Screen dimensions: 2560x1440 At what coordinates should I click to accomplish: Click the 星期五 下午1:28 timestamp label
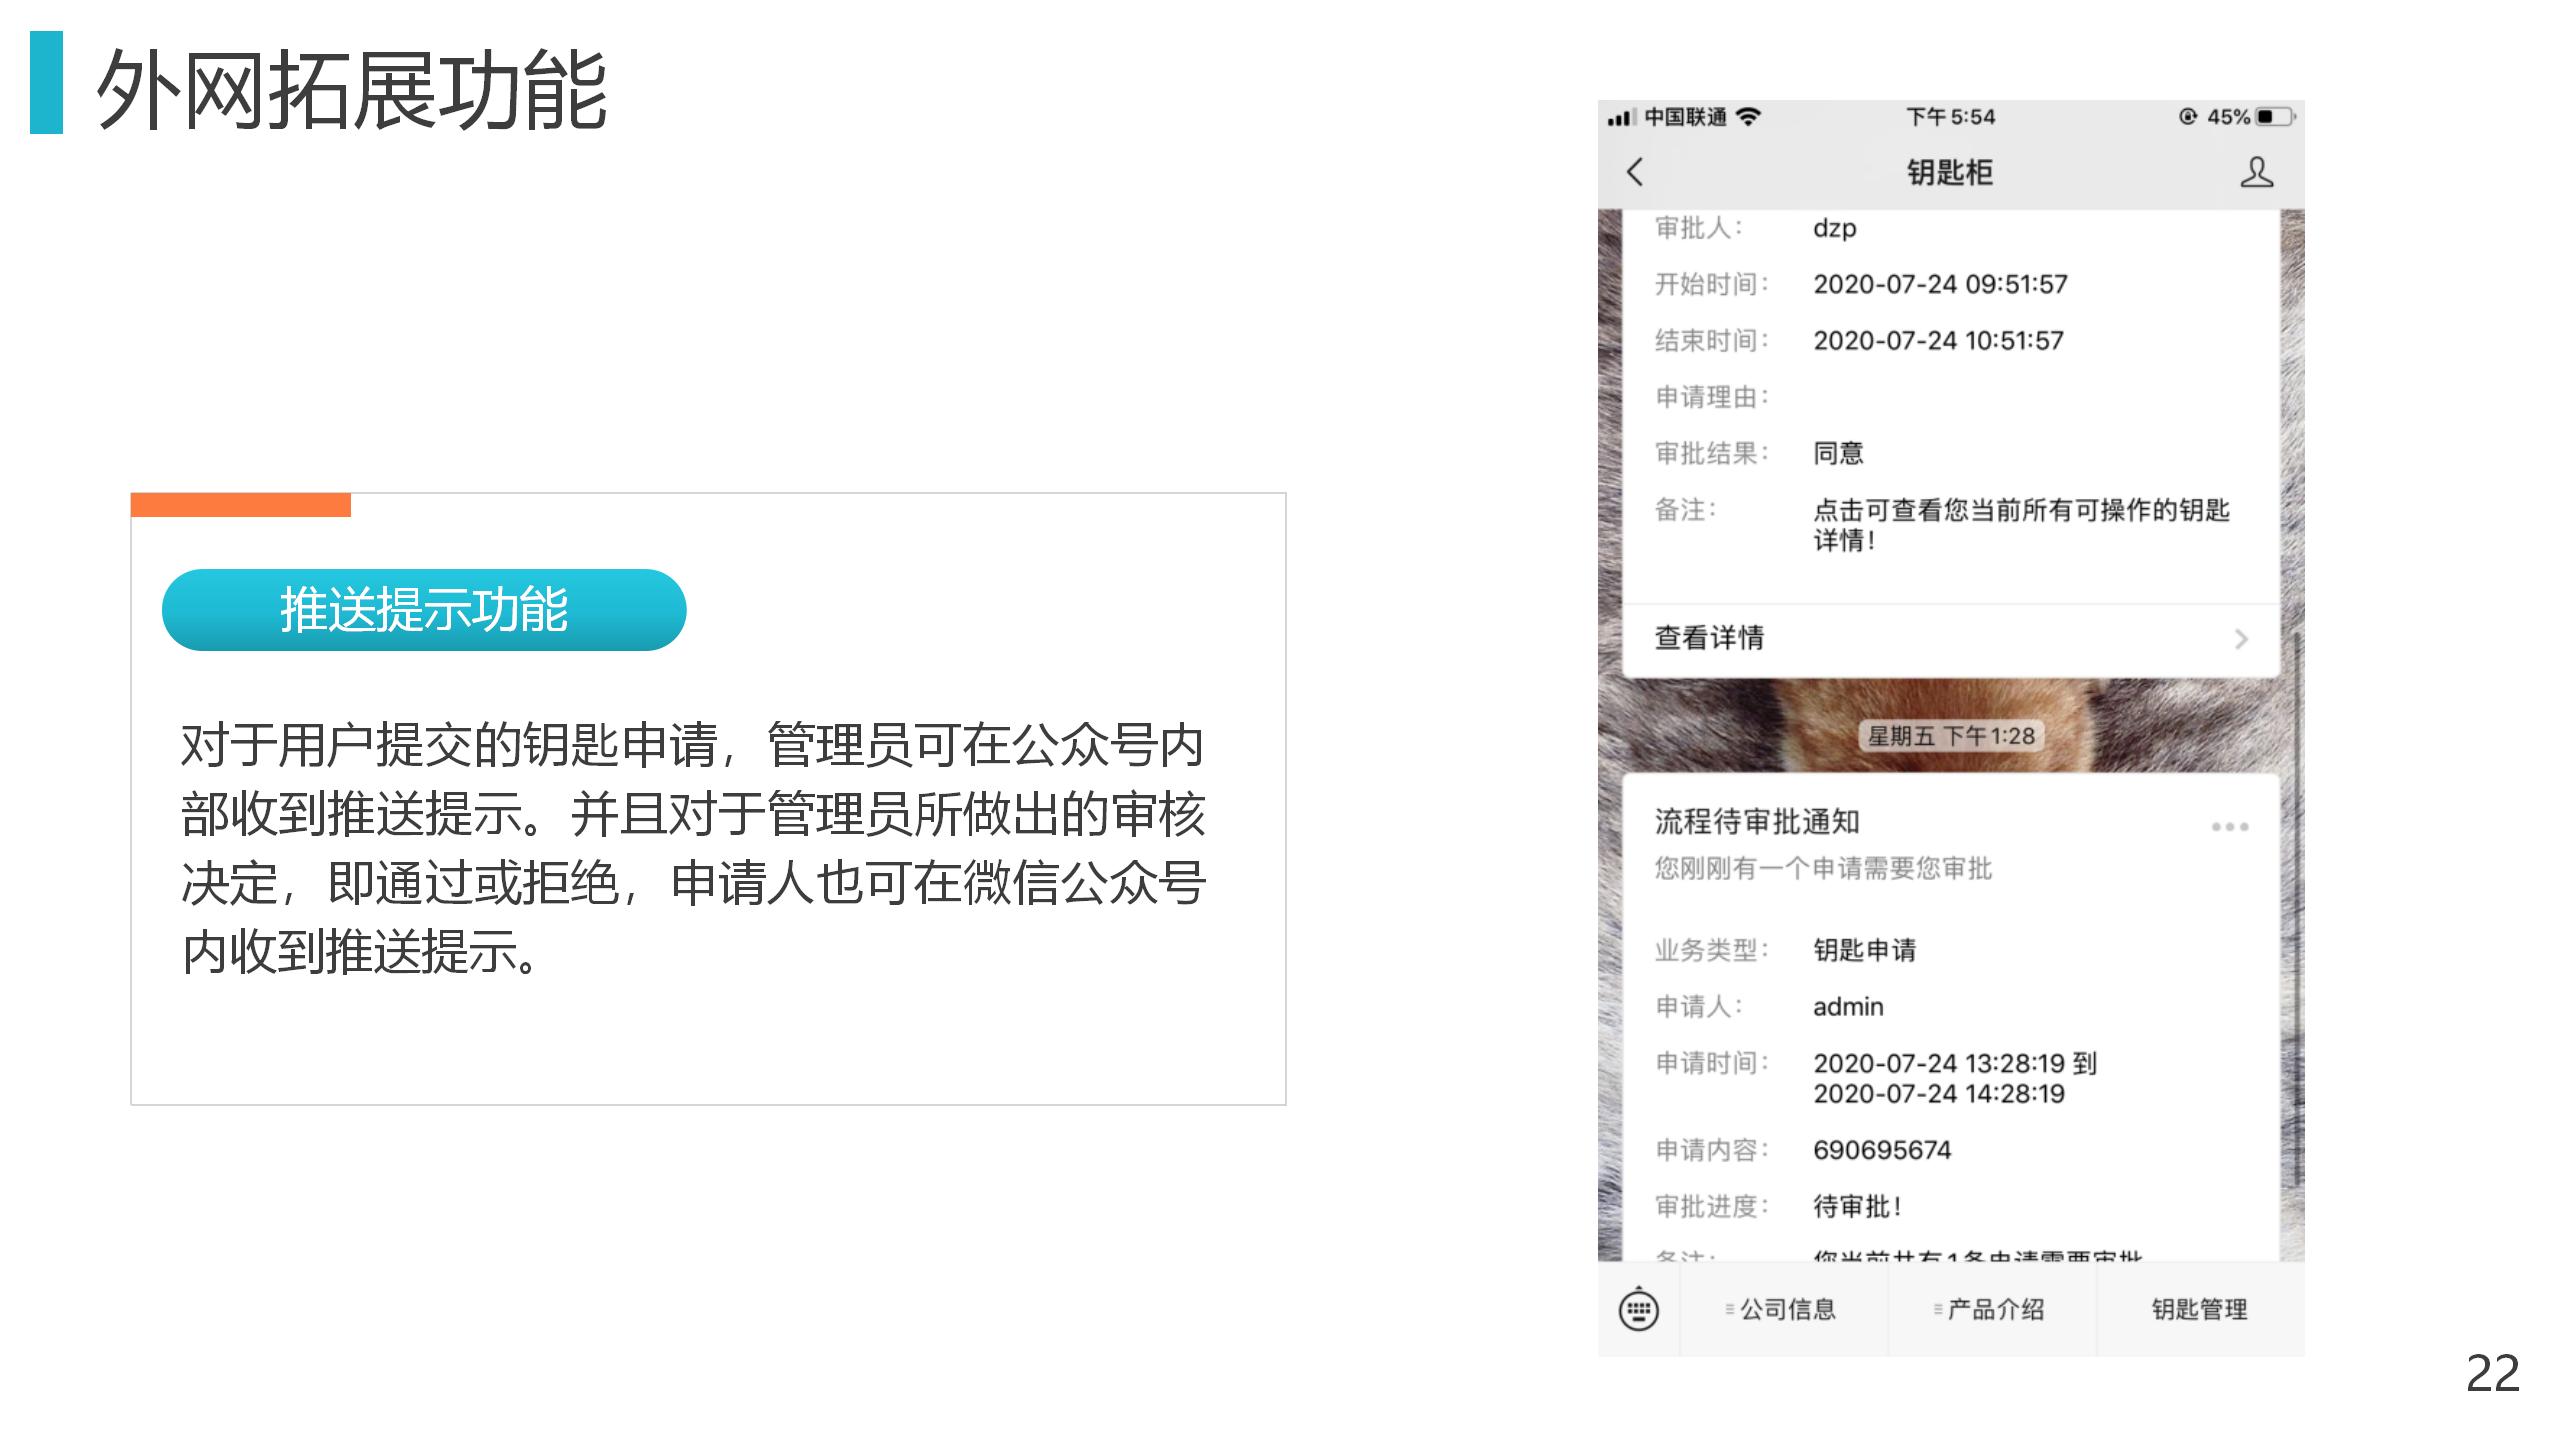point(1951,736)
